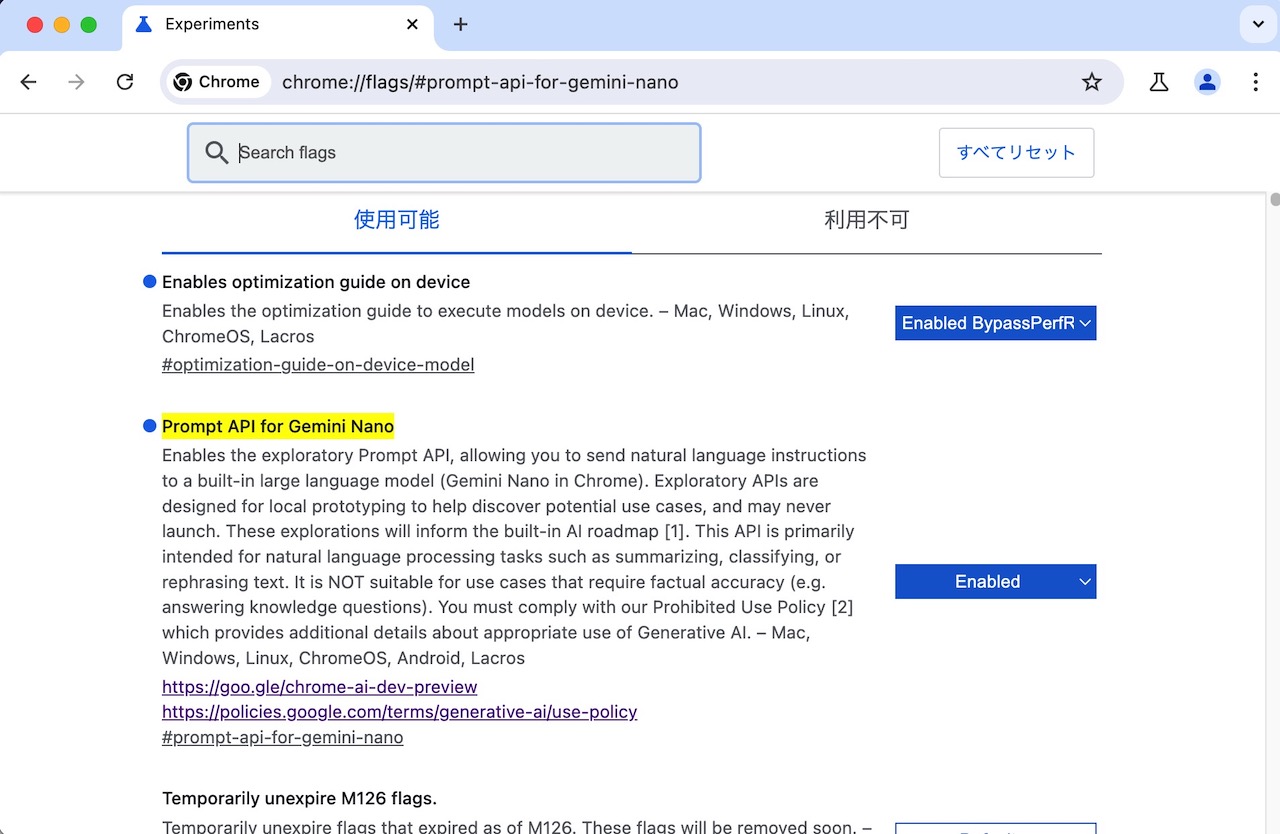1280x834 pixels.
Task: Open the Prompt API Enabled dropdown
Action: tap(996, 582)
